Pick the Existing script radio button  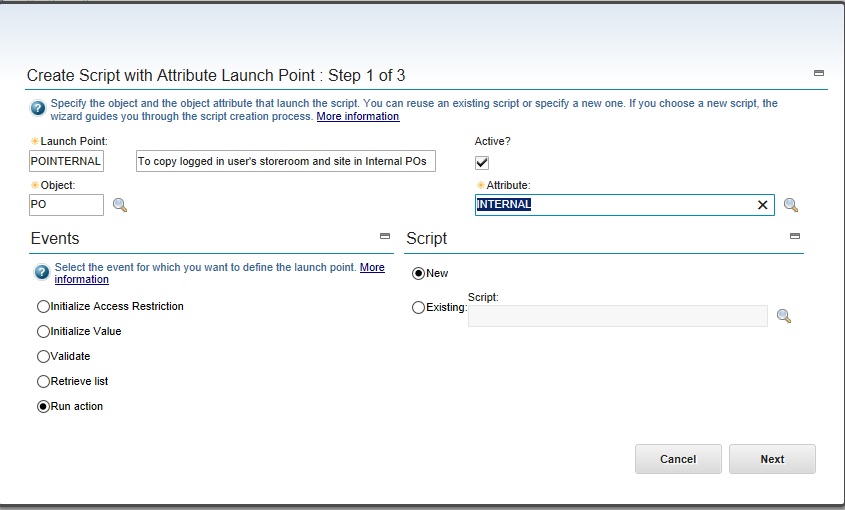click(x=419, y=308)
